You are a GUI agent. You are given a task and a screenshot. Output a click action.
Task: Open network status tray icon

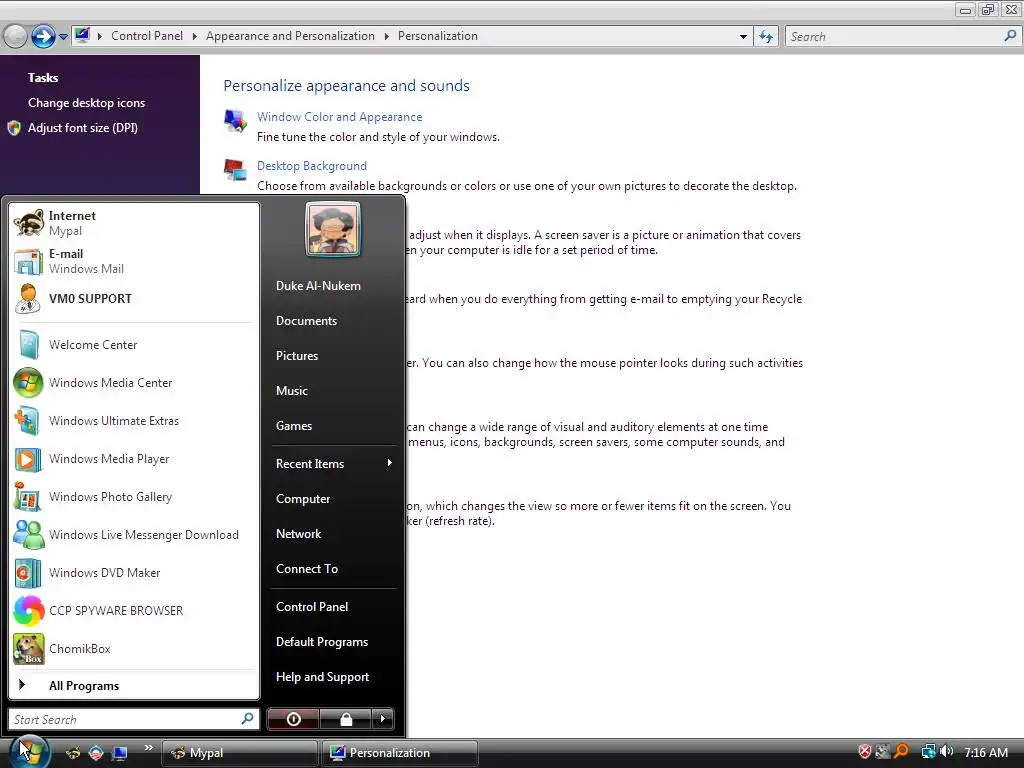[x=928, y=752]
